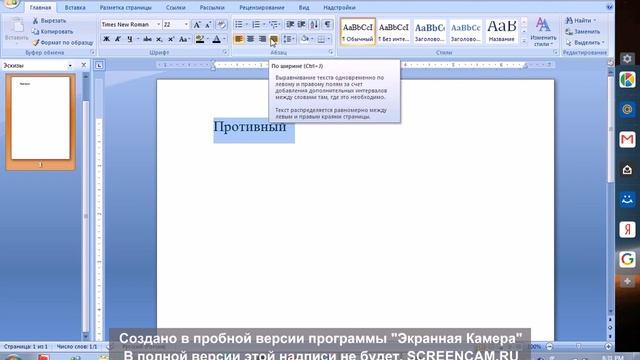Open the Вид ribbon tab

tap(304, 7)
